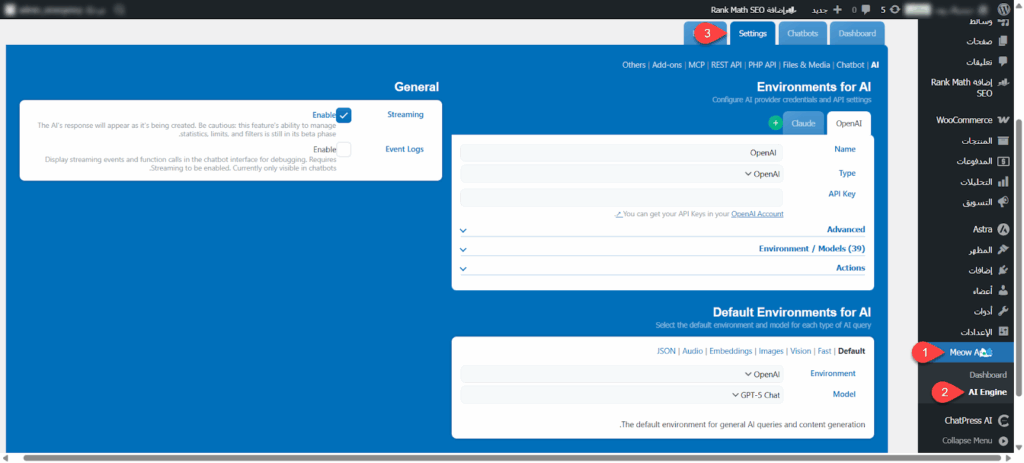Click the plus icon for new content
1024x463 pixels.
837,10
